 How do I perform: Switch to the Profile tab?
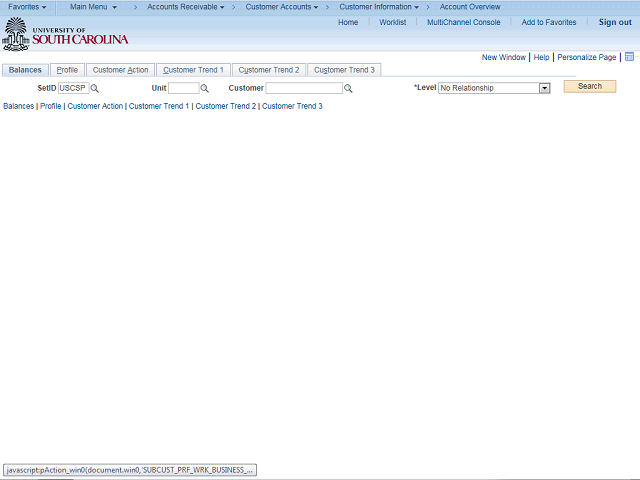[x=67, y=70]
